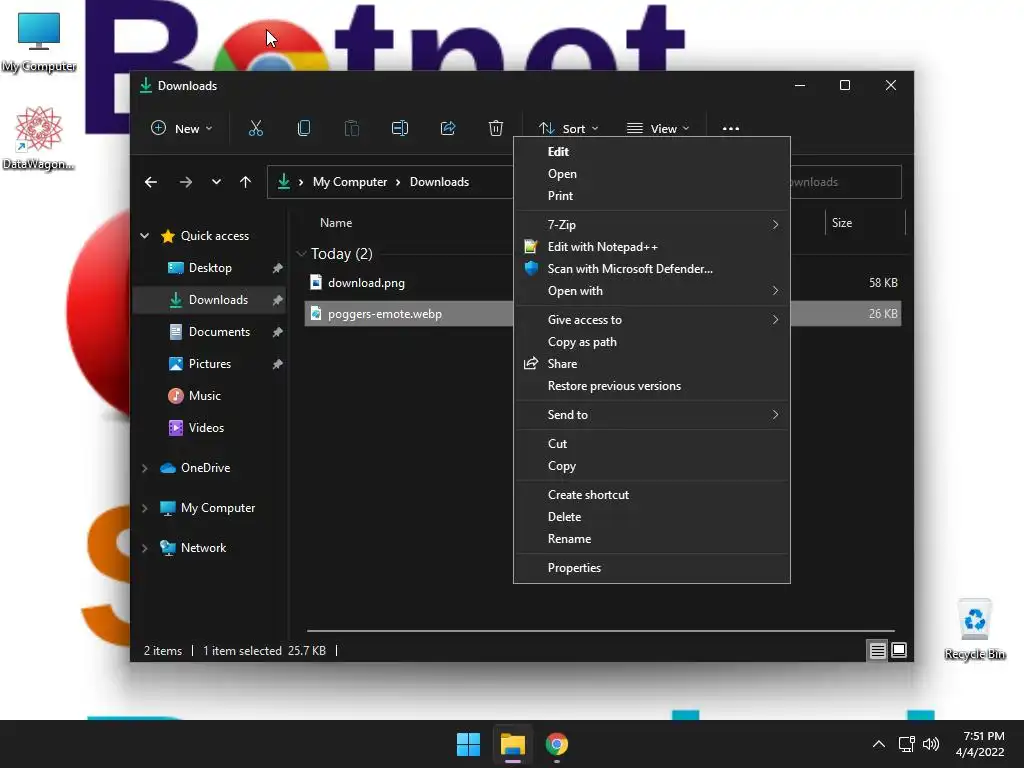The height and width of the screenshot is (768, 1024).
Task: Open the Windows Start button
Action: (x=468, y=744)
